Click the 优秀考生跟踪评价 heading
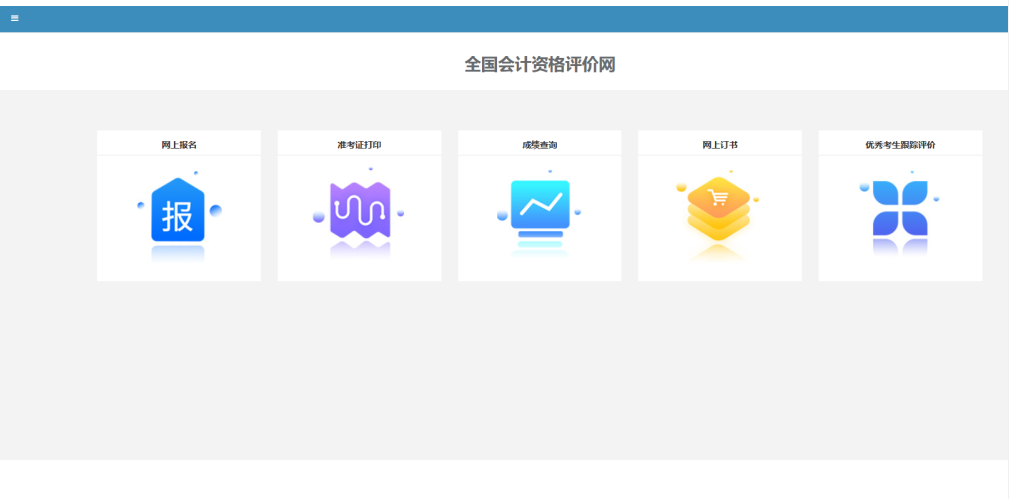Viewport: 1009px width, 499px height. (x=900, y=145)
